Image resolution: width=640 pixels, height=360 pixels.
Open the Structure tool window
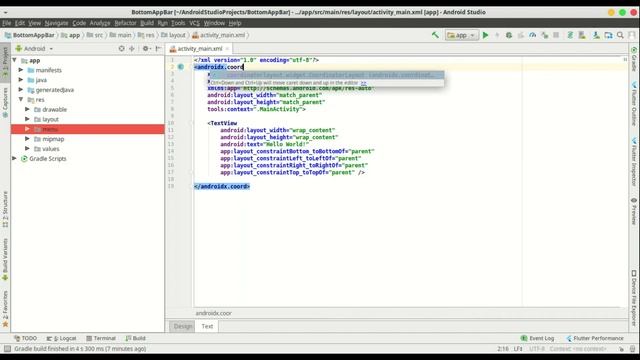tap(5, 209)
